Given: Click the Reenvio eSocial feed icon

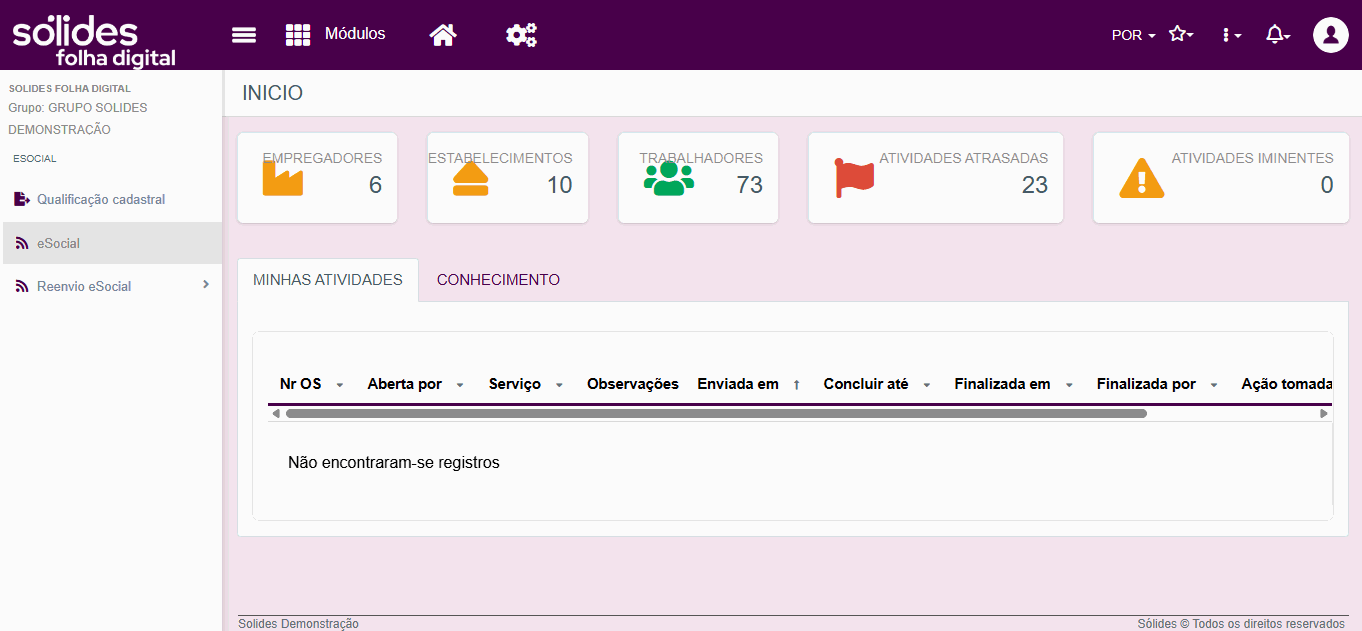Looking at the screenshot, I should click(22, 286).
